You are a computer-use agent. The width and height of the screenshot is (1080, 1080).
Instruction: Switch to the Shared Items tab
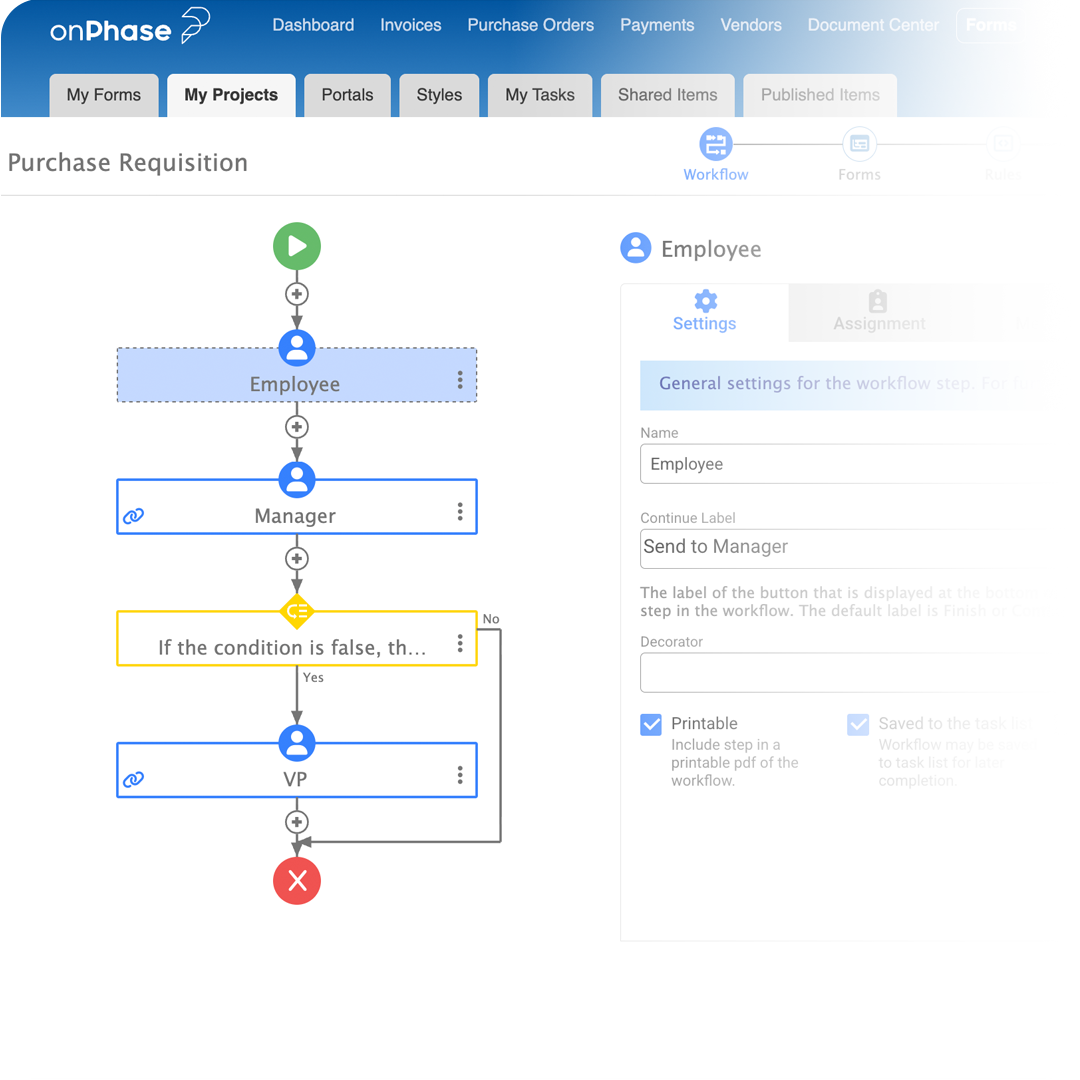(x=667, y=95)
